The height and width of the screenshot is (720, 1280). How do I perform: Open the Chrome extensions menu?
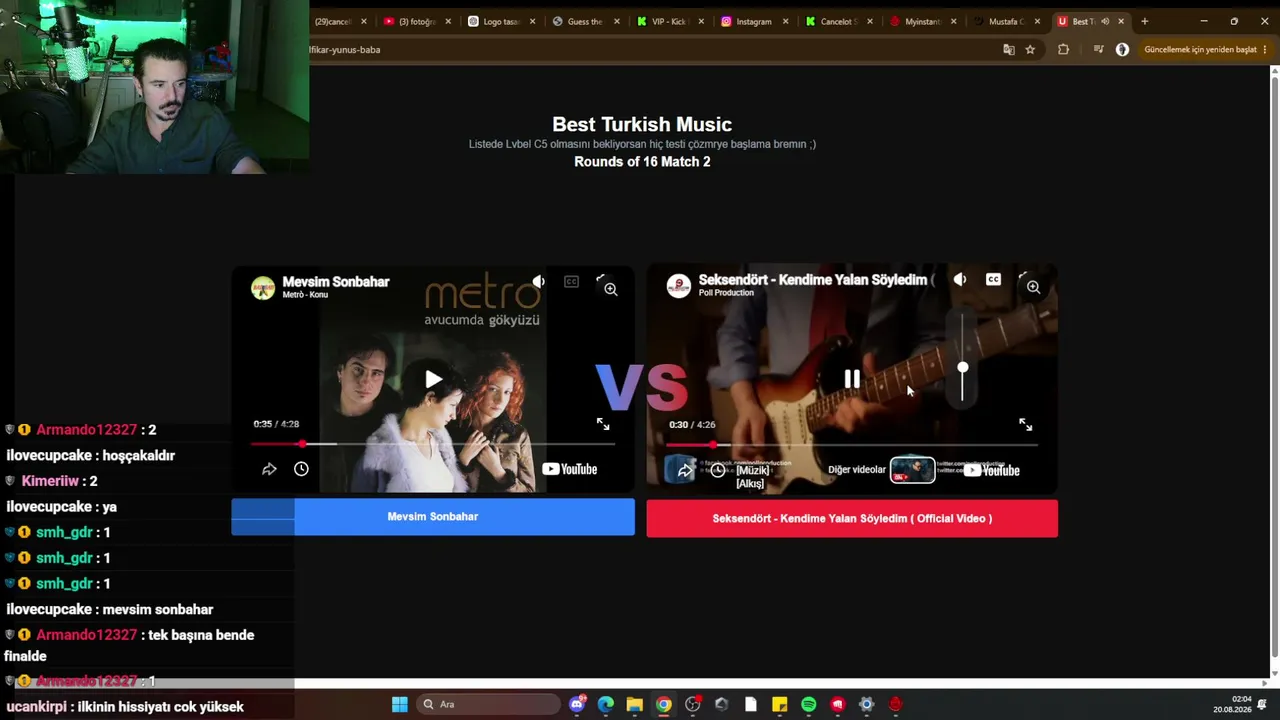click(x=1063, y=49)
